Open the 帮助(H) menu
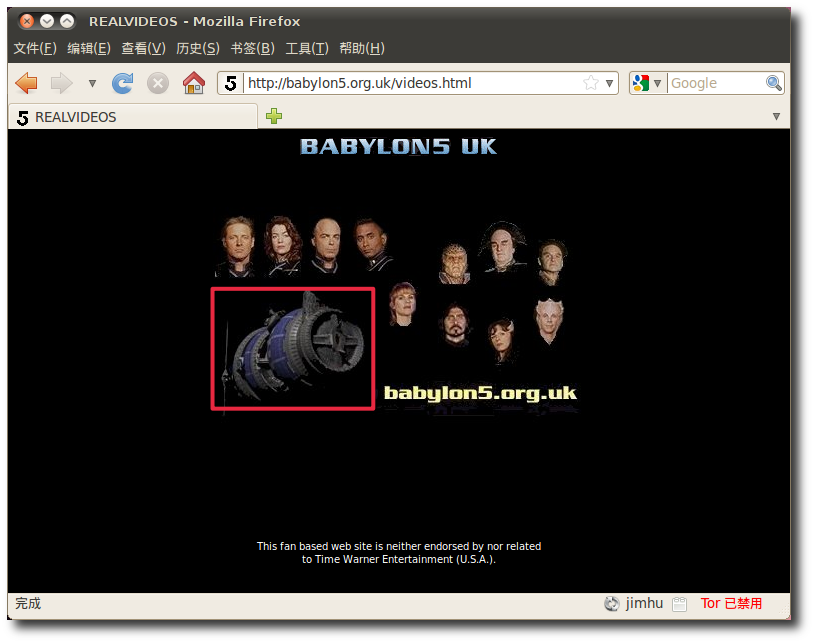814x643 pixels. coord(362,48)
